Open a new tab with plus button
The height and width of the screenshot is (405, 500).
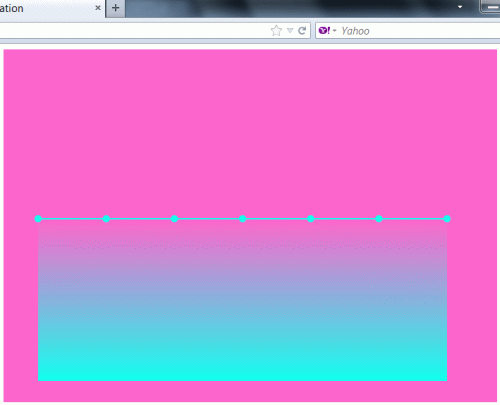pyautogui.click(x=115, y=8)
